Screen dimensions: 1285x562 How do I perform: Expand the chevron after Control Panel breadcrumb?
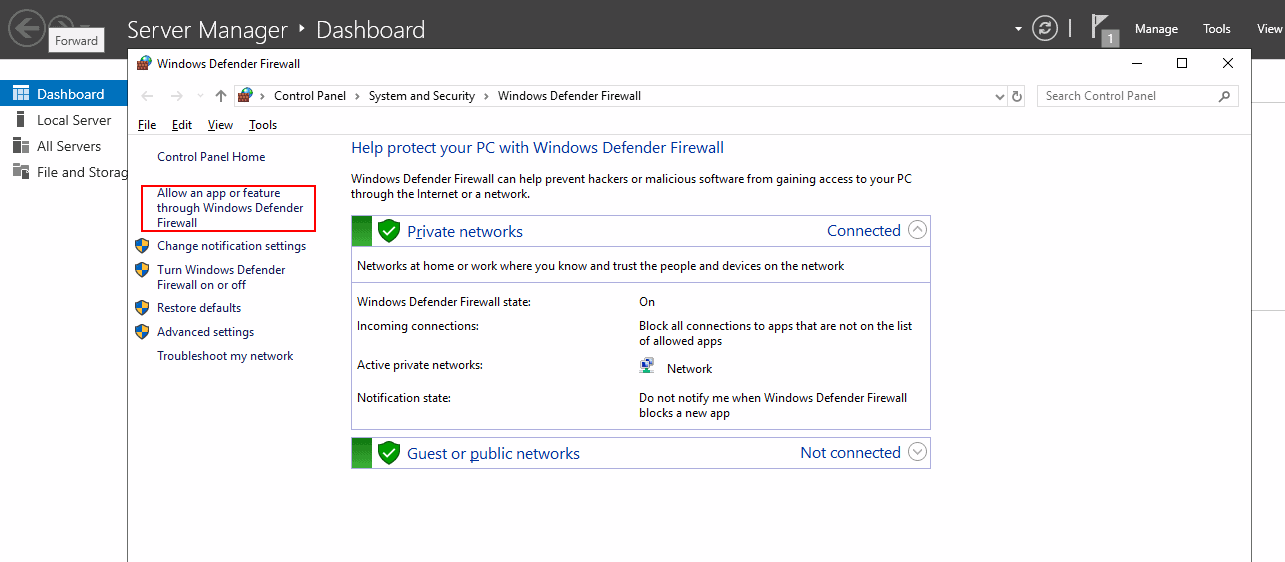coord(358,96)
